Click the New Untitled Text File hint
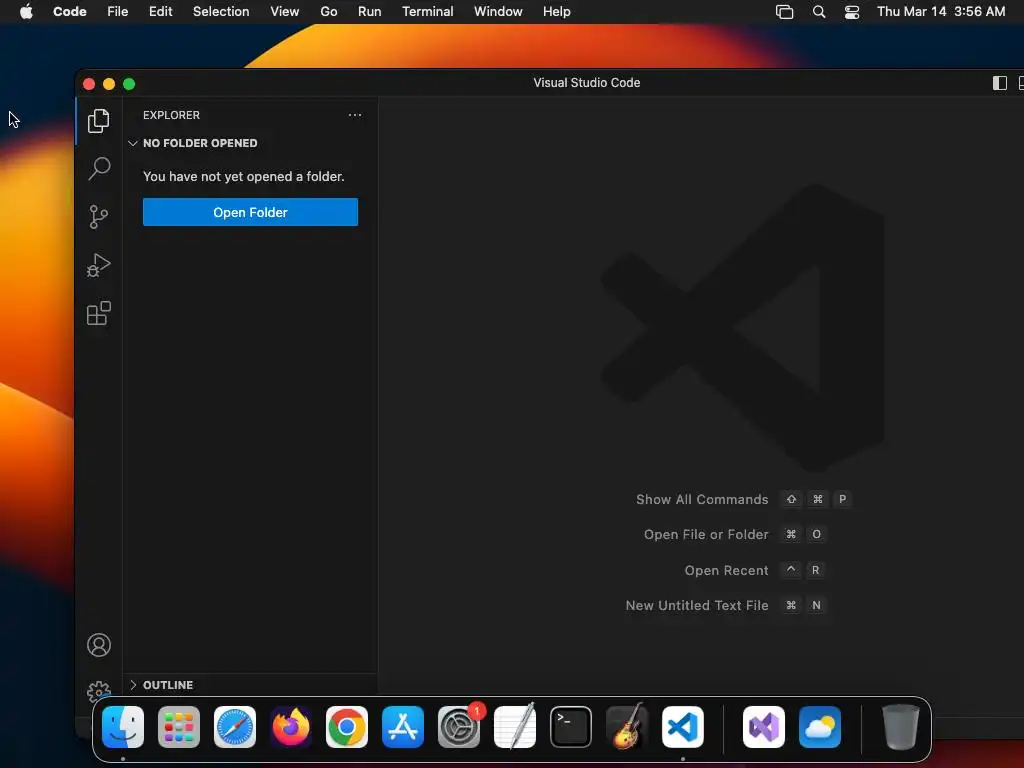This screenshot has width=1024, height=768. tap(725, 605)
